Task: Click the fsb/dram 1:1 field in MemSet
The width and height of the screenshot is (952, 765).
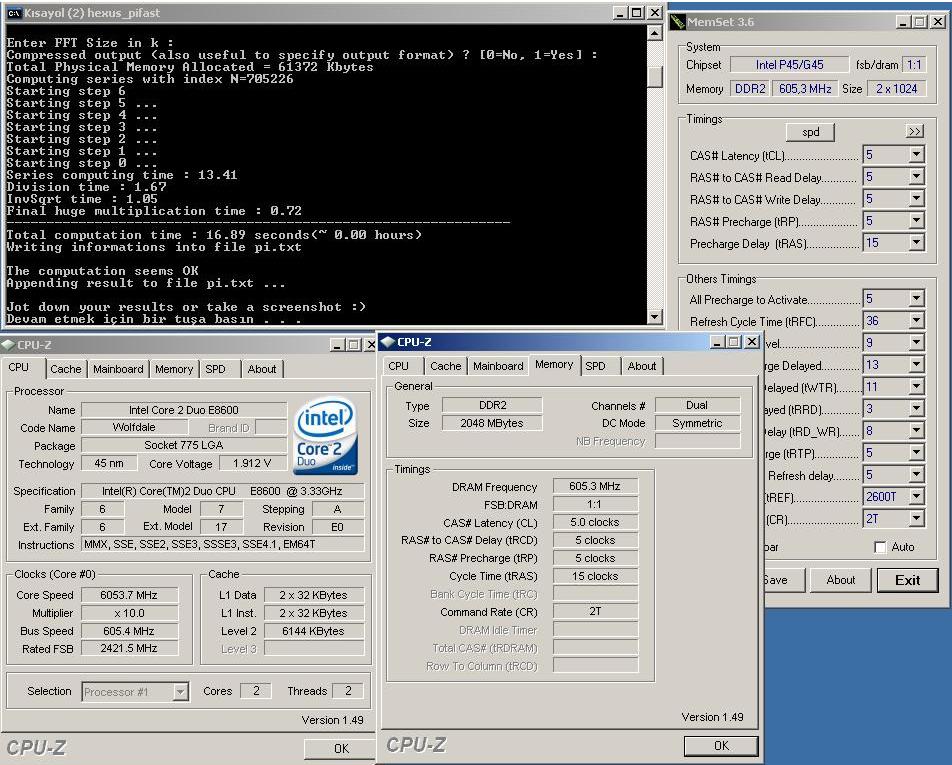Action: click(x=914, y=65)
